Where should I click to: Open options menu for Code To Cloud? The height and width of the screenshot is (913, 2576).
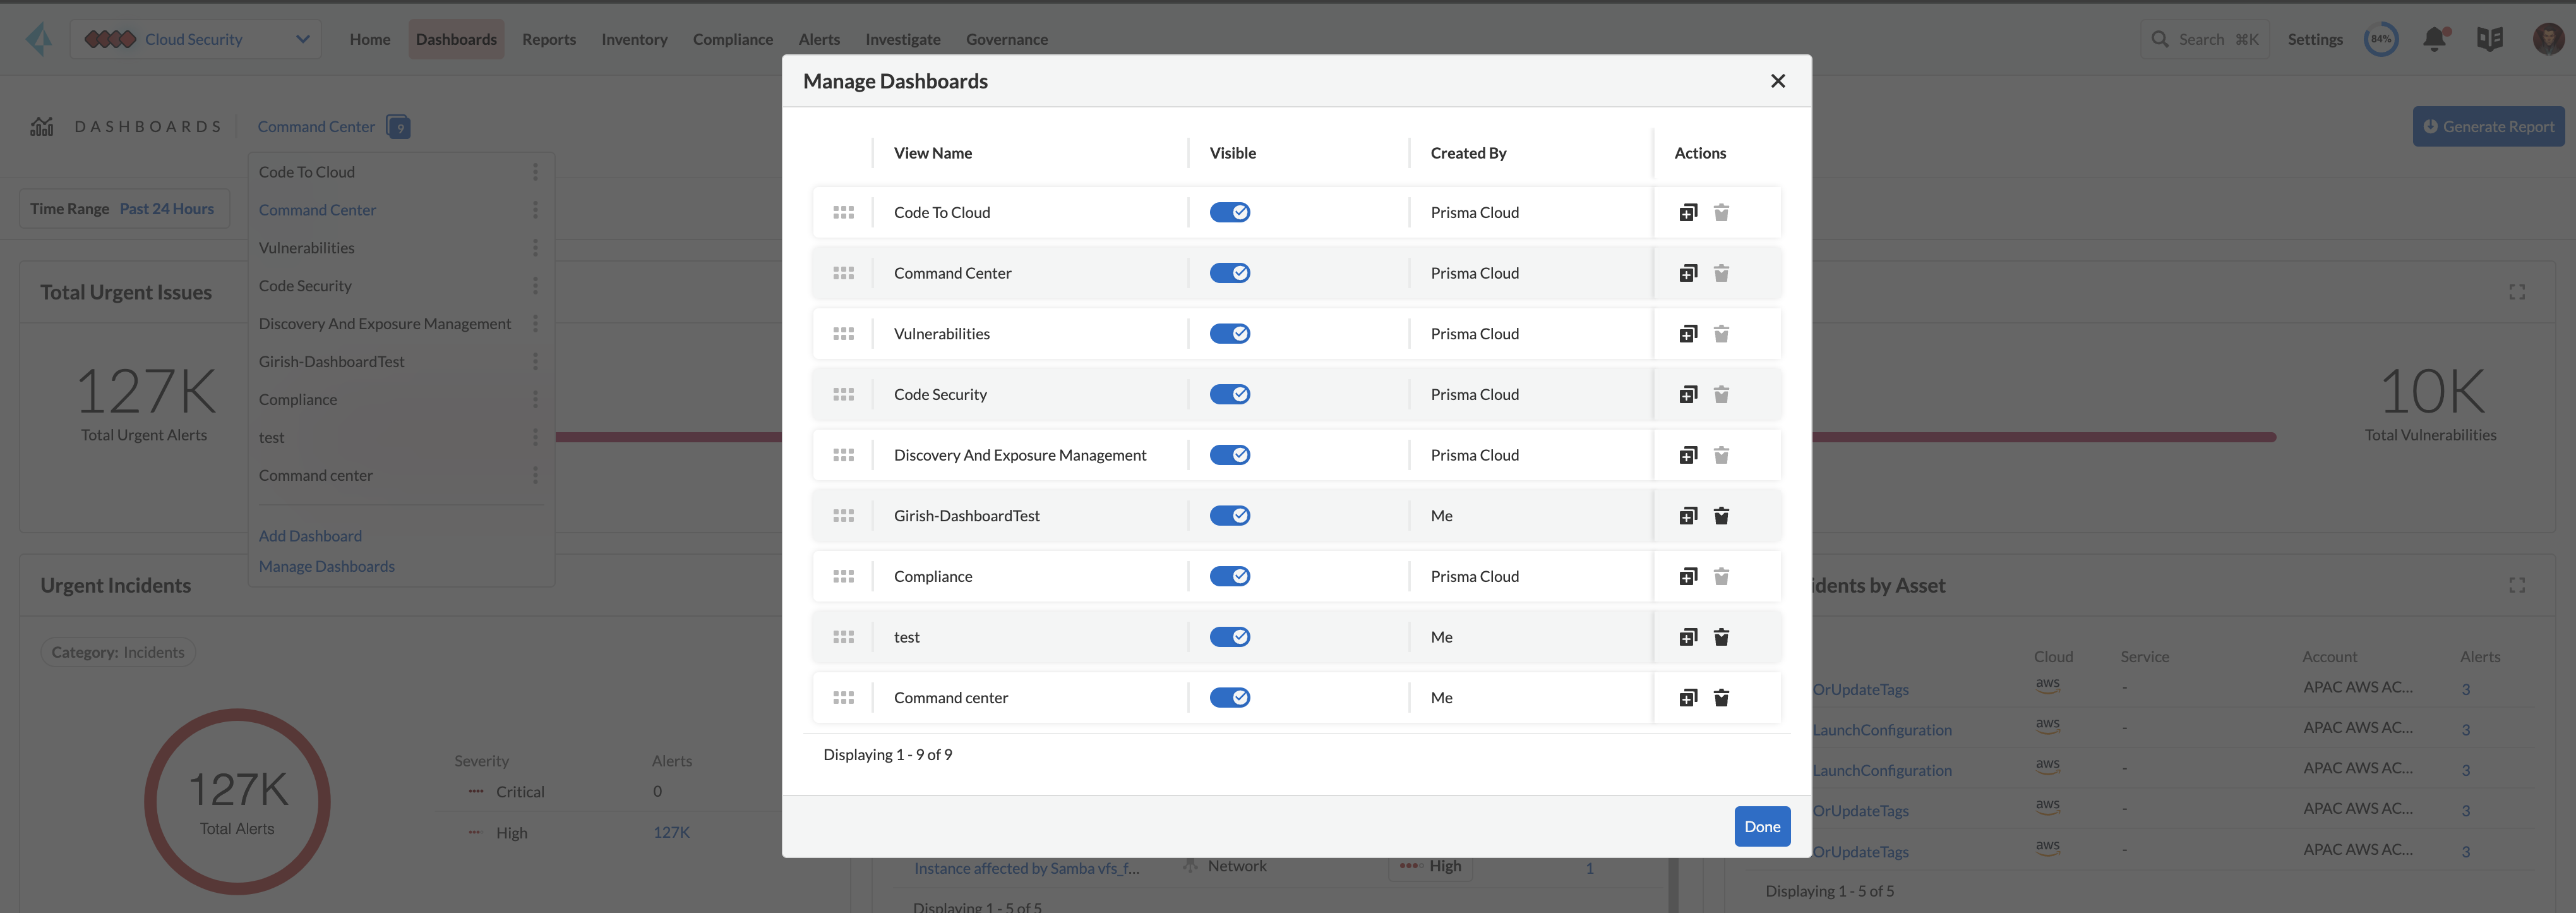535,172
